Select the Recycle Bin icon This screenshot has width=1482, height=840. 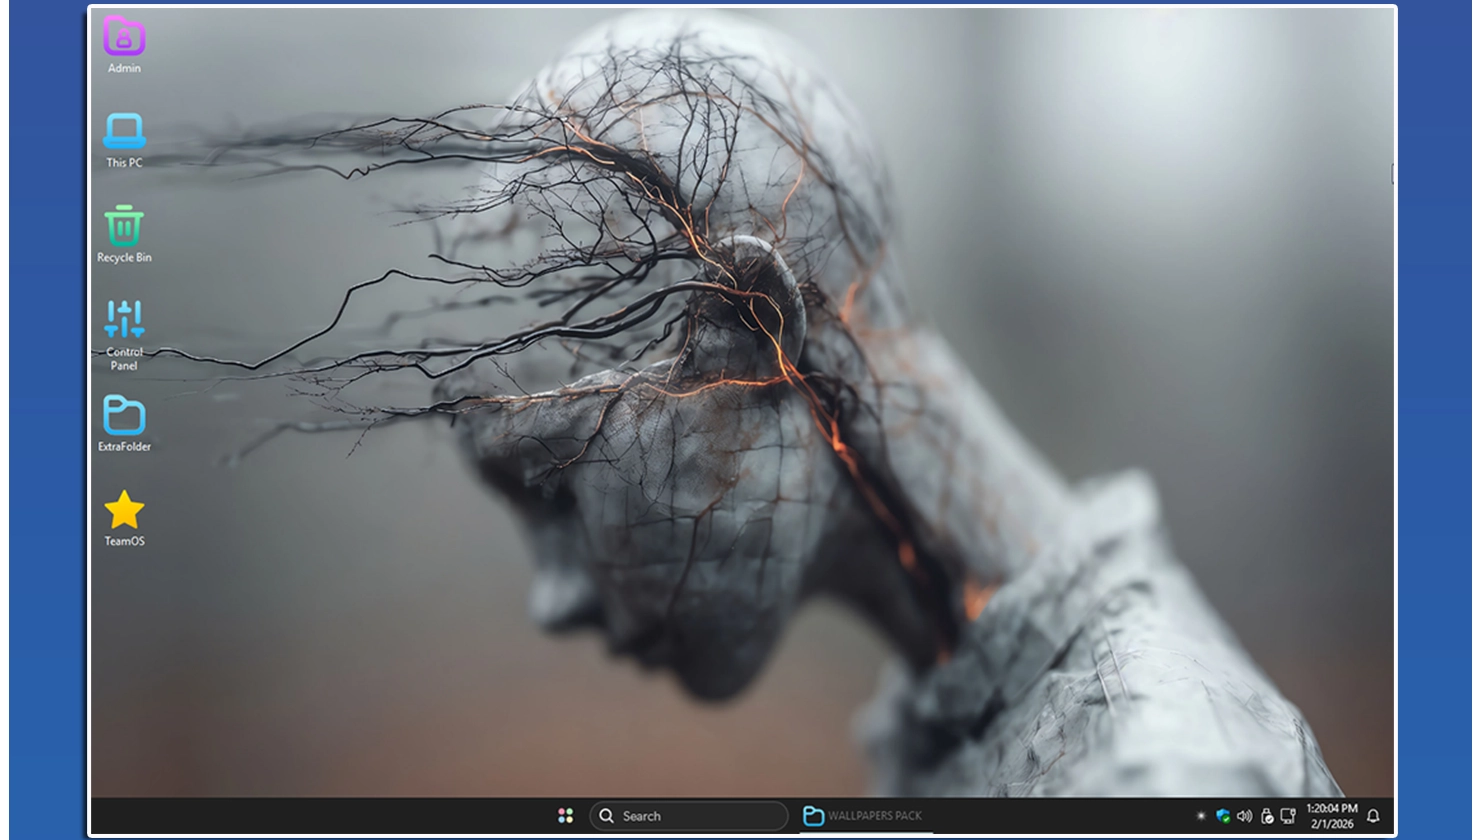[x=124, y=227]
